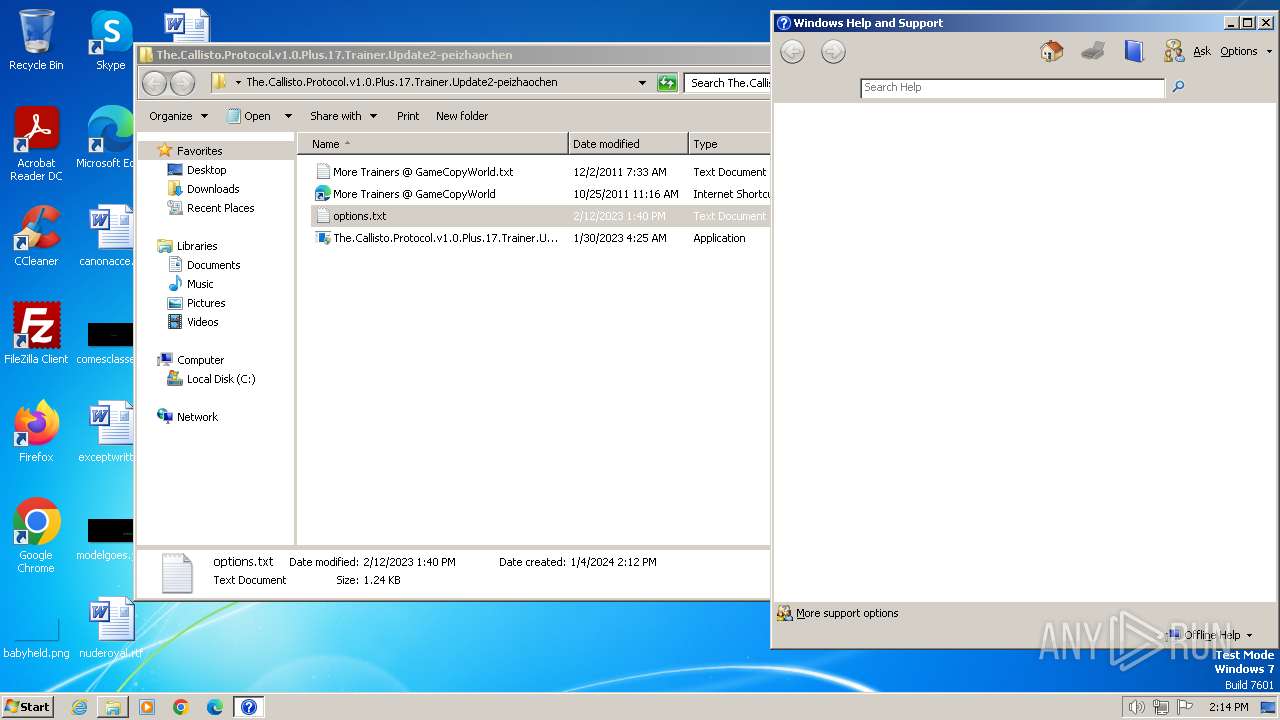
Task: Select Local Disk (C:) in navigation pane
Action: click(x=220, y=379)
